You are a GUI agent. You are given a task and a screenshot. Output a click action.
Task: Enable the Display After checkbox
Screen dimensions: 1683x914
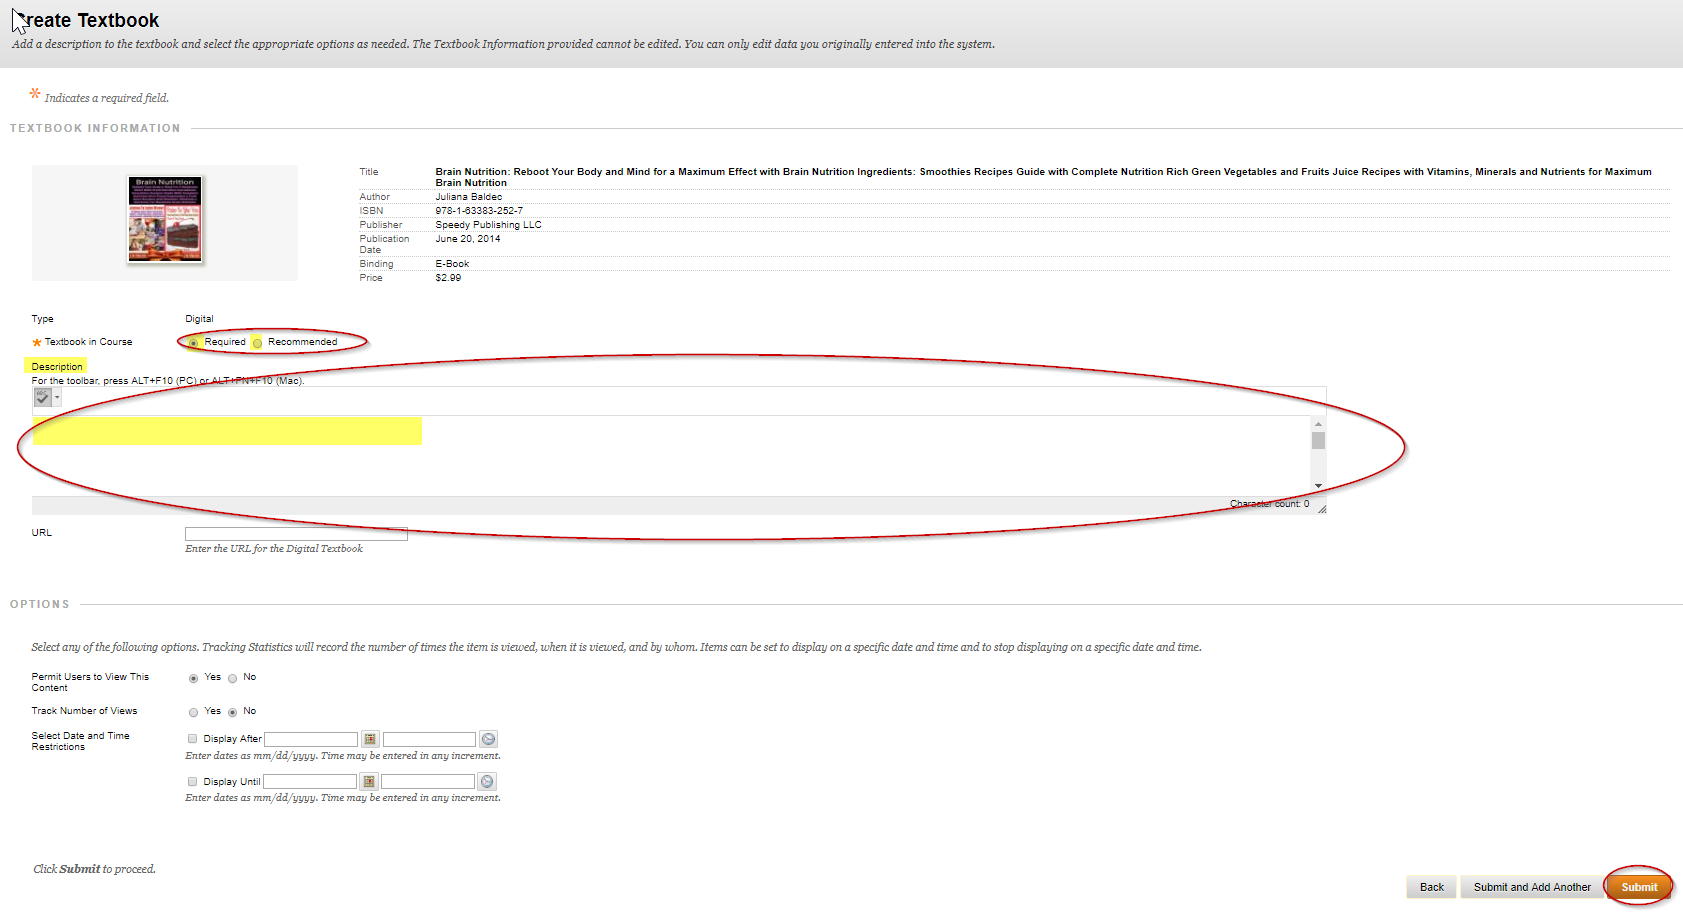192,739
